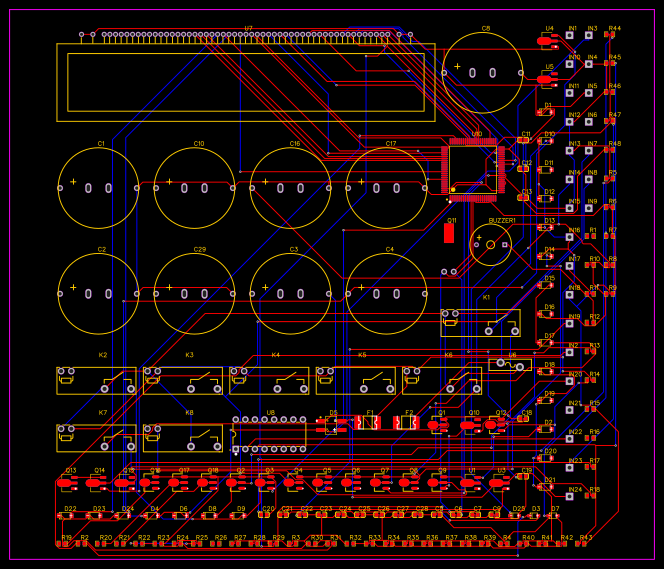Select relay K8 footprint

(183, 439)
